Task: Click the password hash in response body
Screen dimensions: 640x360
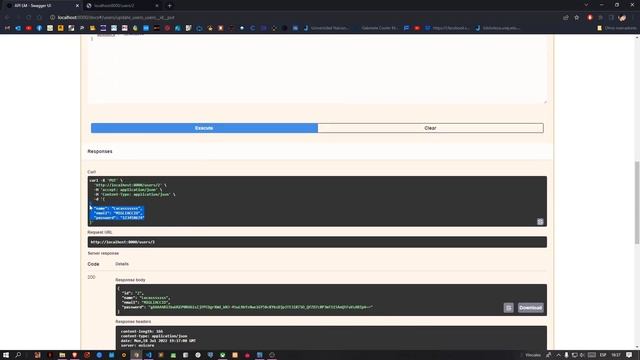Action: pos(260,307)
